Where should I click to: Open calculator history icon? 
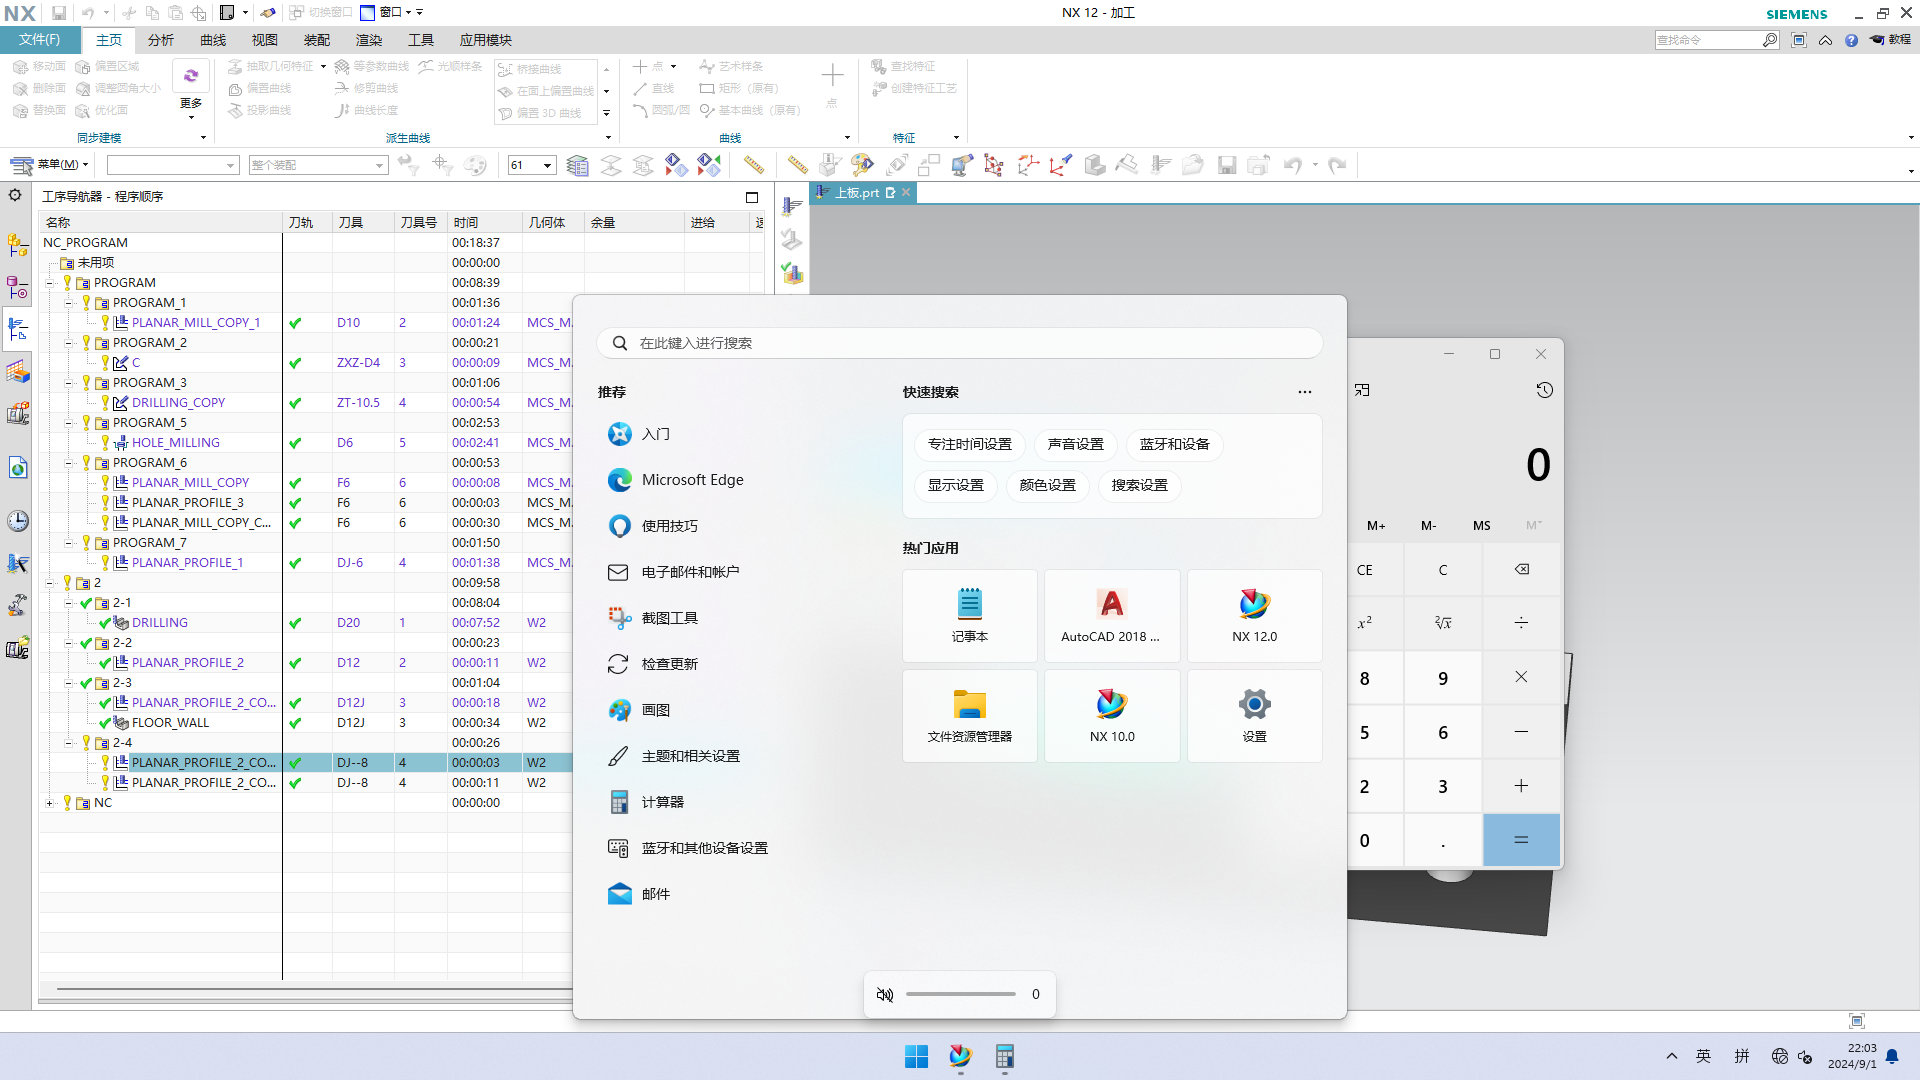pos(1544,390)
